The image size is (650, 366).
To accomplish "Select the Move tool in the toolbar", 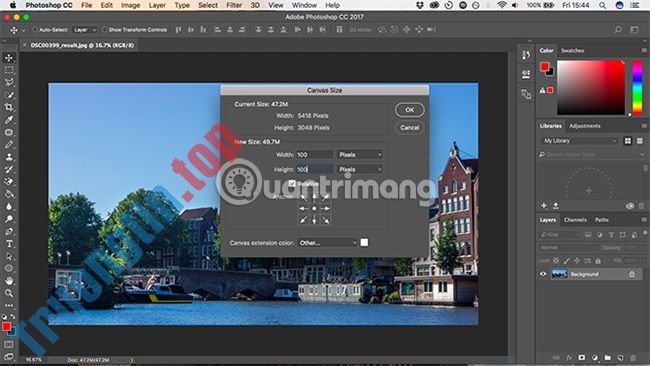I will pyautogui.click(x=9, y=58).
